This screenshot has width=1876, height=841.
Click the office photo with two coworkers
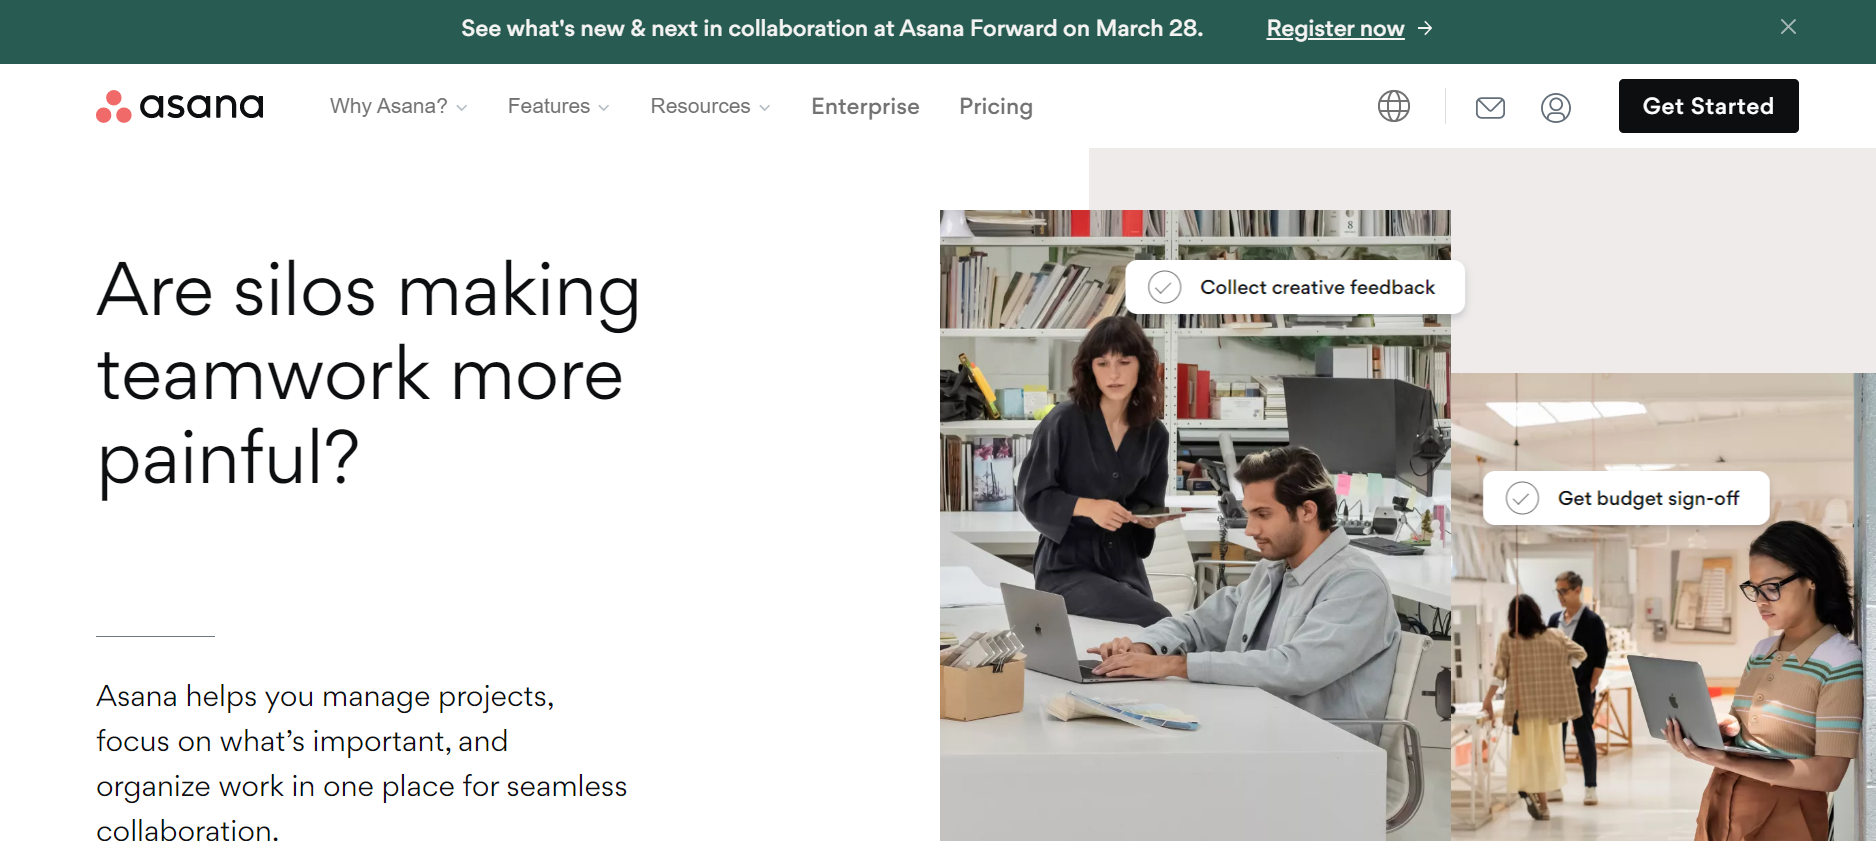point(1195,525)
